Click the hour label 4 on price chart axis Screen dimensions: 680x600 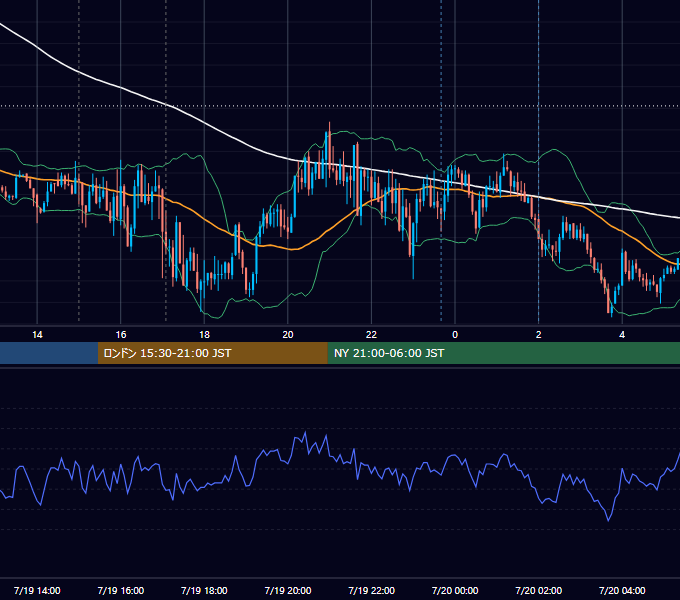(622, 335)
